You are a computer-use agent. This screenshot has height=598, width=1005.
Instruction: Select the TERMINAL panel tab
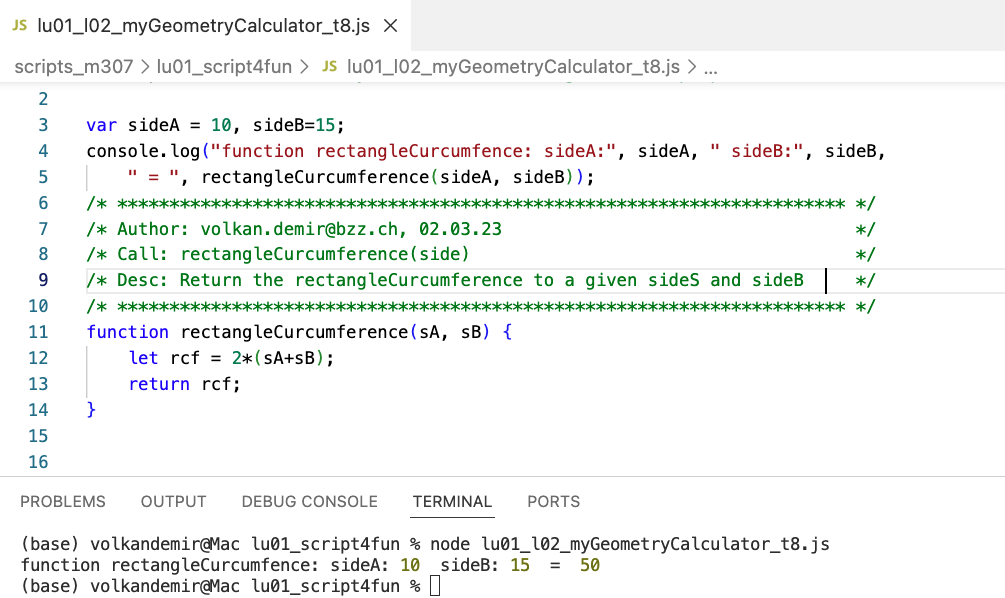pos(452,502)
